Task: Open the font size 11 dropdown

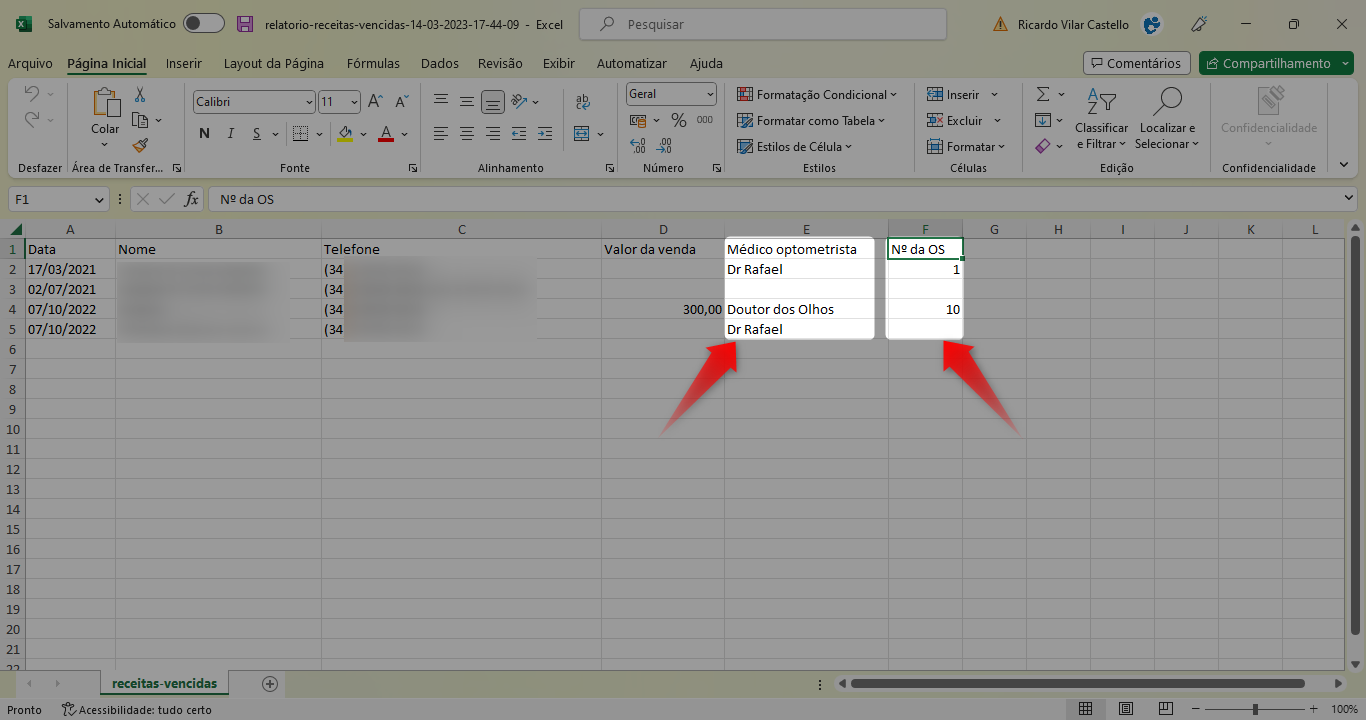Action: coord(354,102)
